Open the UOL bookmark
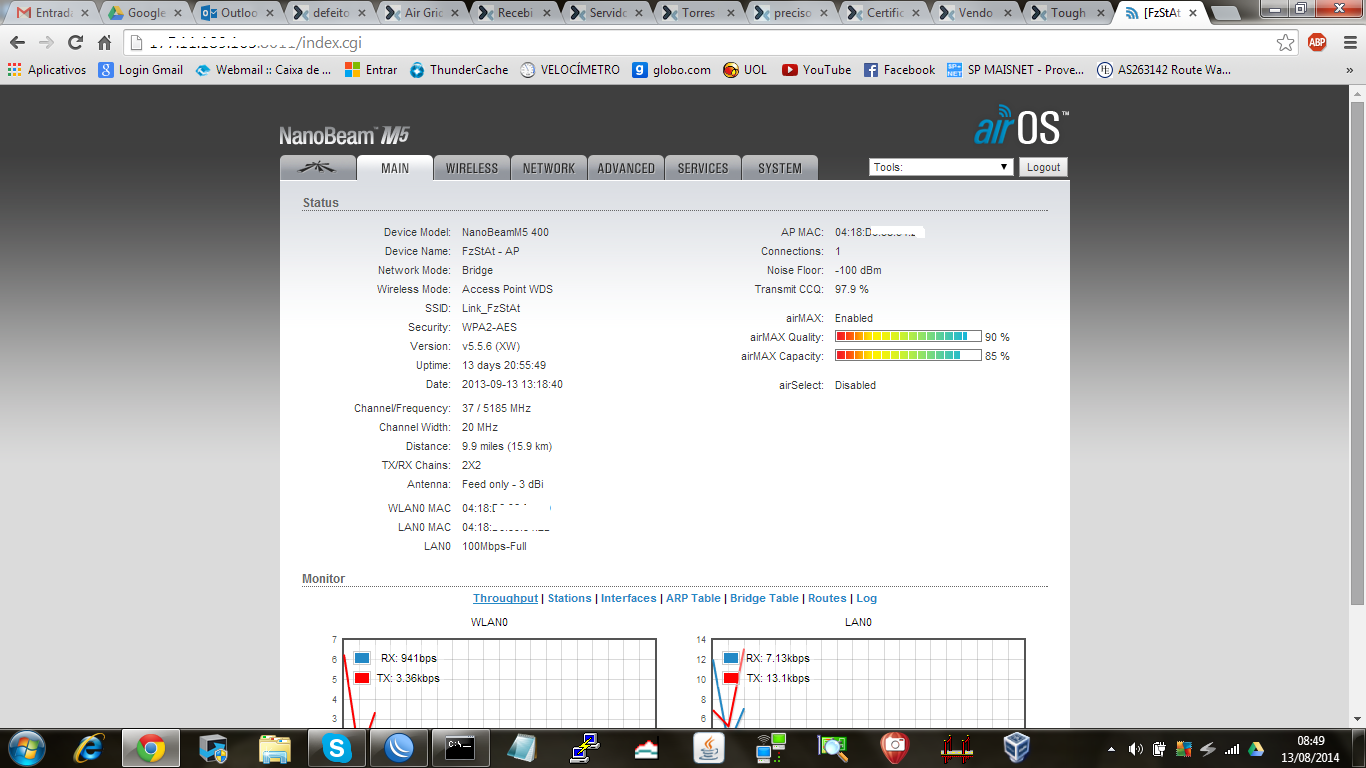This screenshot has width=1366, height=768. (745, 70)
